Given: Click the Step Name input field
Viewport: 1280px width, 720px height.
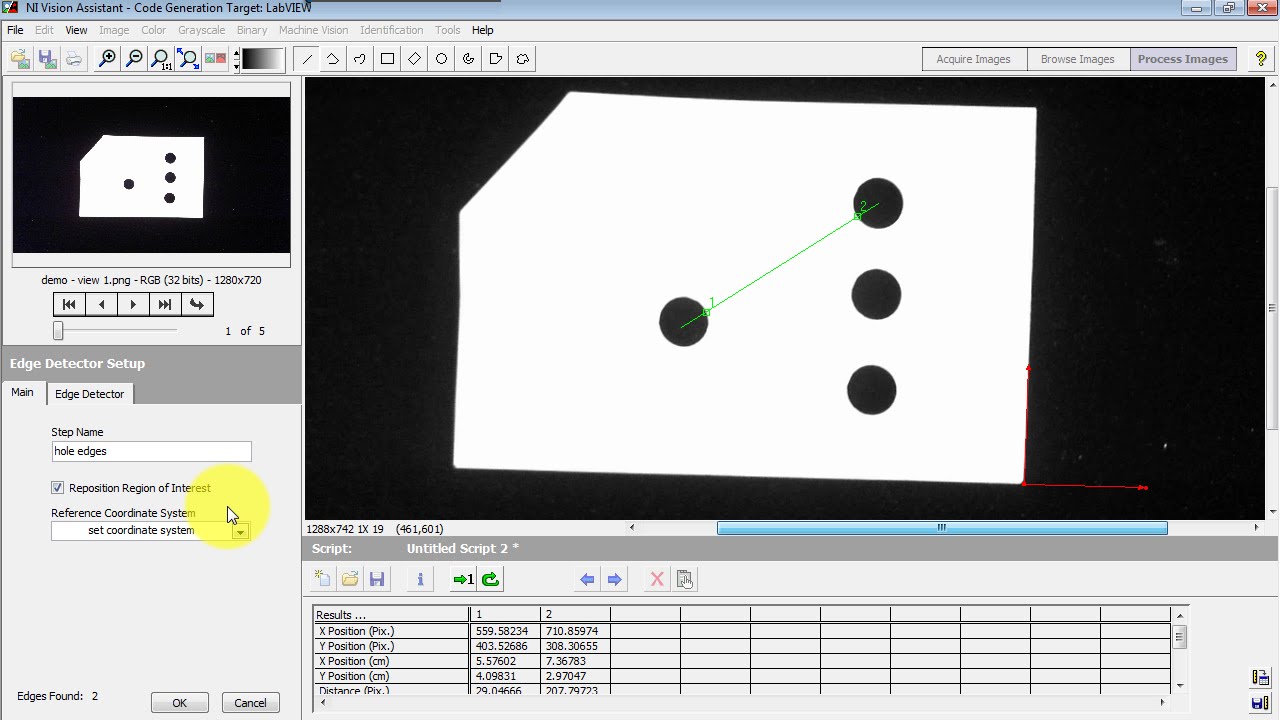Looking at the screenshot, I should (x=151, y=451).
